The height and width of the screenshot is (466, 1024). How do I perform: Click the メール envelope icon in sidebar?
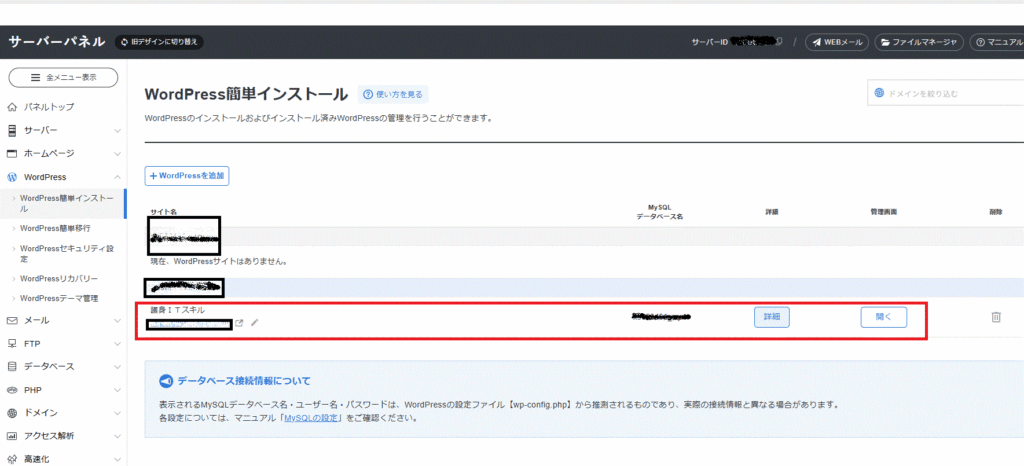12,321
